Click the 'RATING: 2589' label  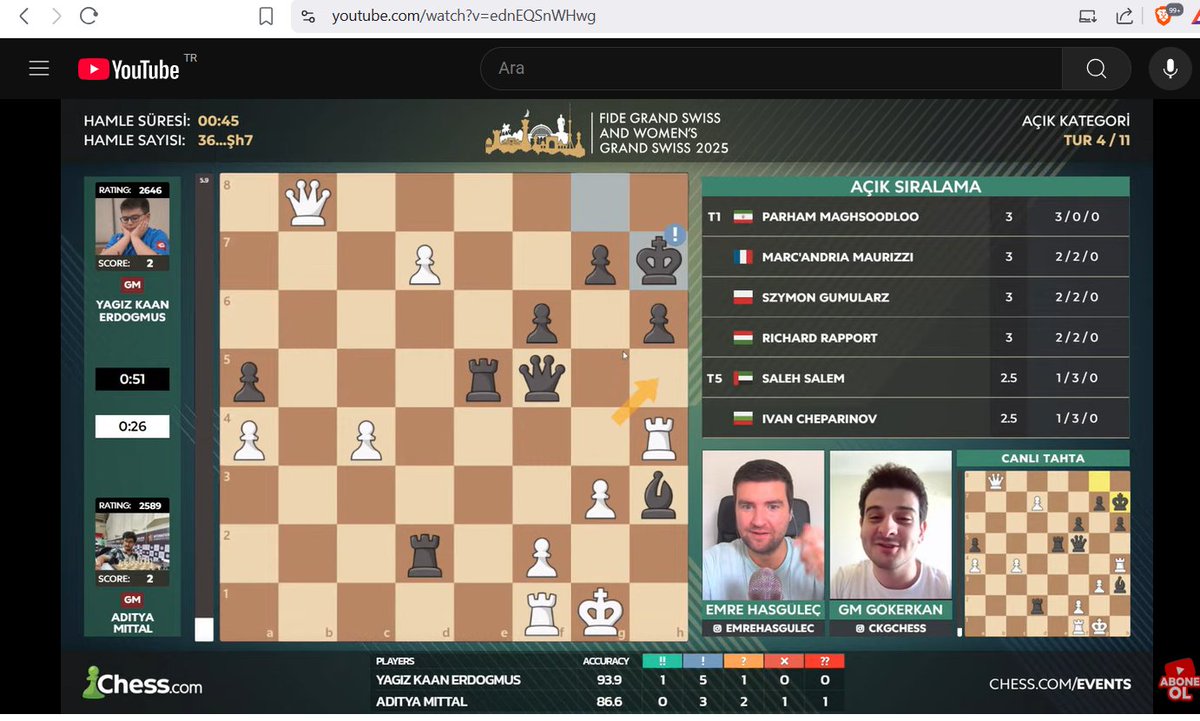[130, 506]
